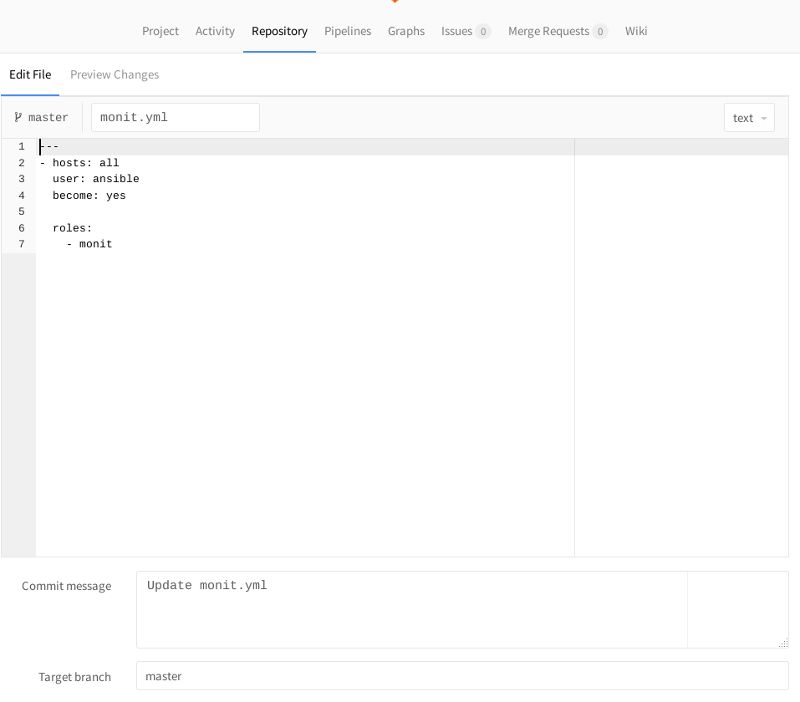The height and width of the screenshot is (702, 800).
Task: Click the filename field showing monit.yml
Action: click(175, 117)
